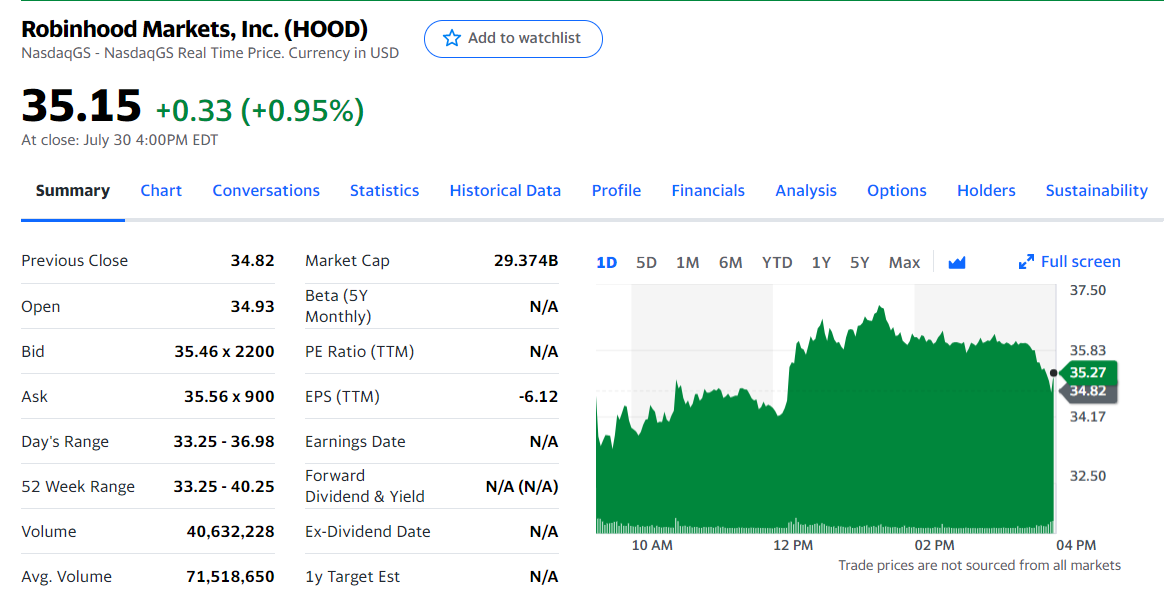Switch chart range to 6M
The width and height of the screenshot is (1164, 603).
point(730,262)
